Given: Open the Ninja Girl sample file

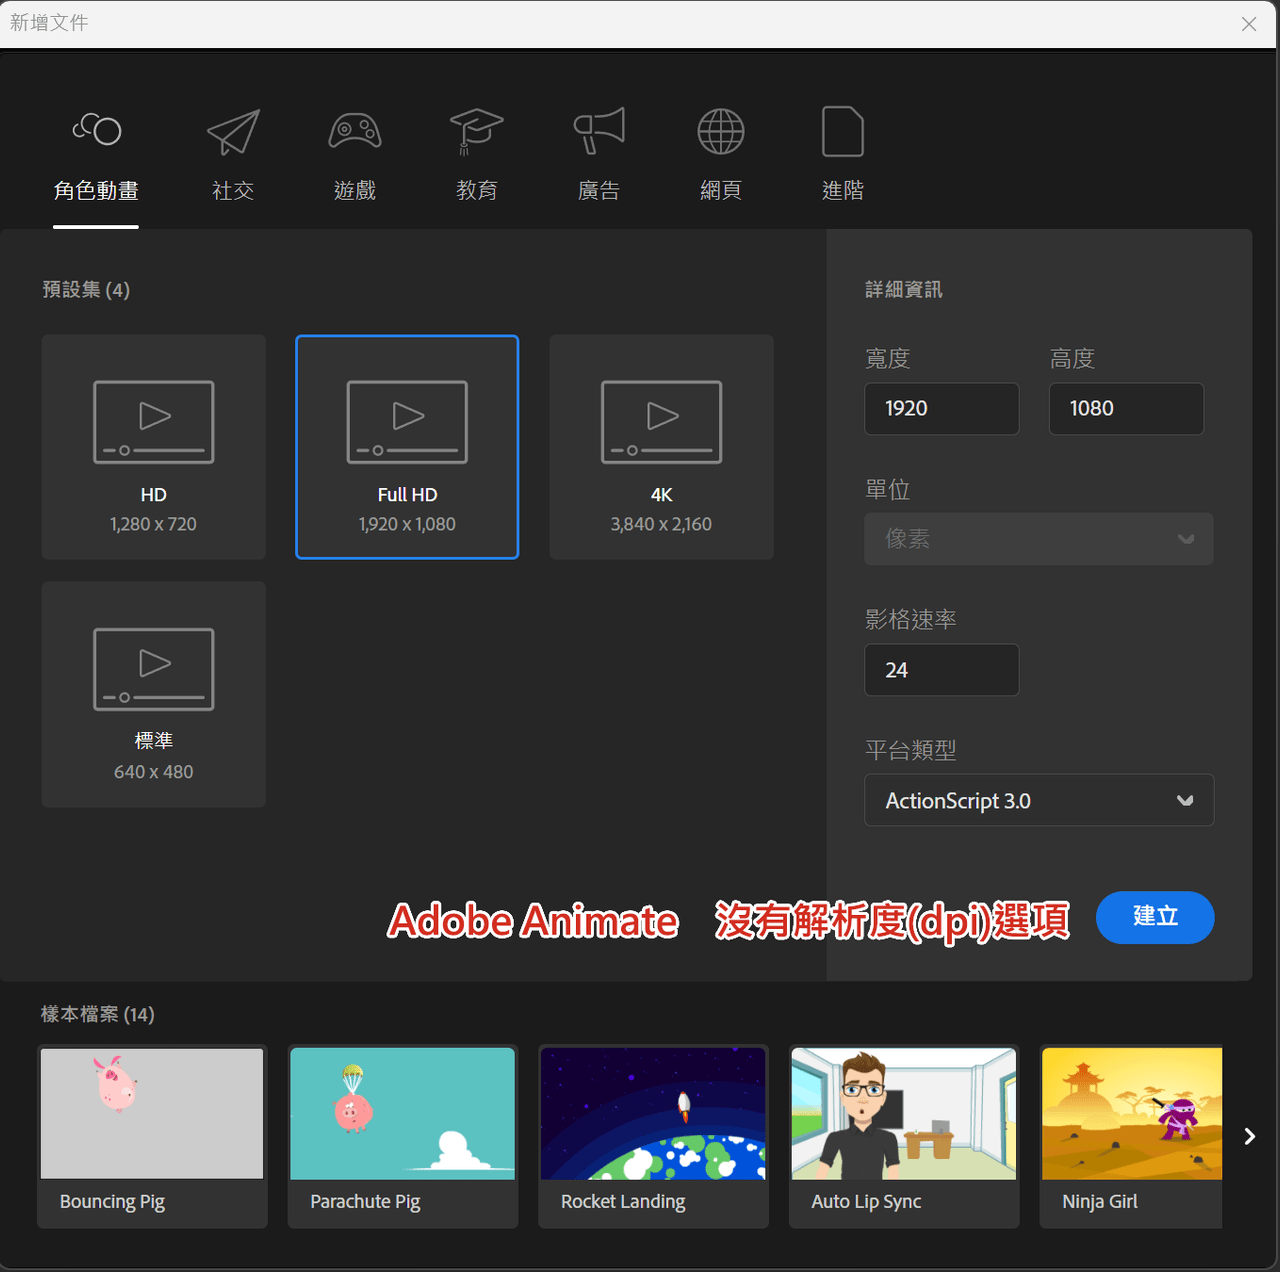Looking at the screenshot, I should [x=1131, y=1136].
